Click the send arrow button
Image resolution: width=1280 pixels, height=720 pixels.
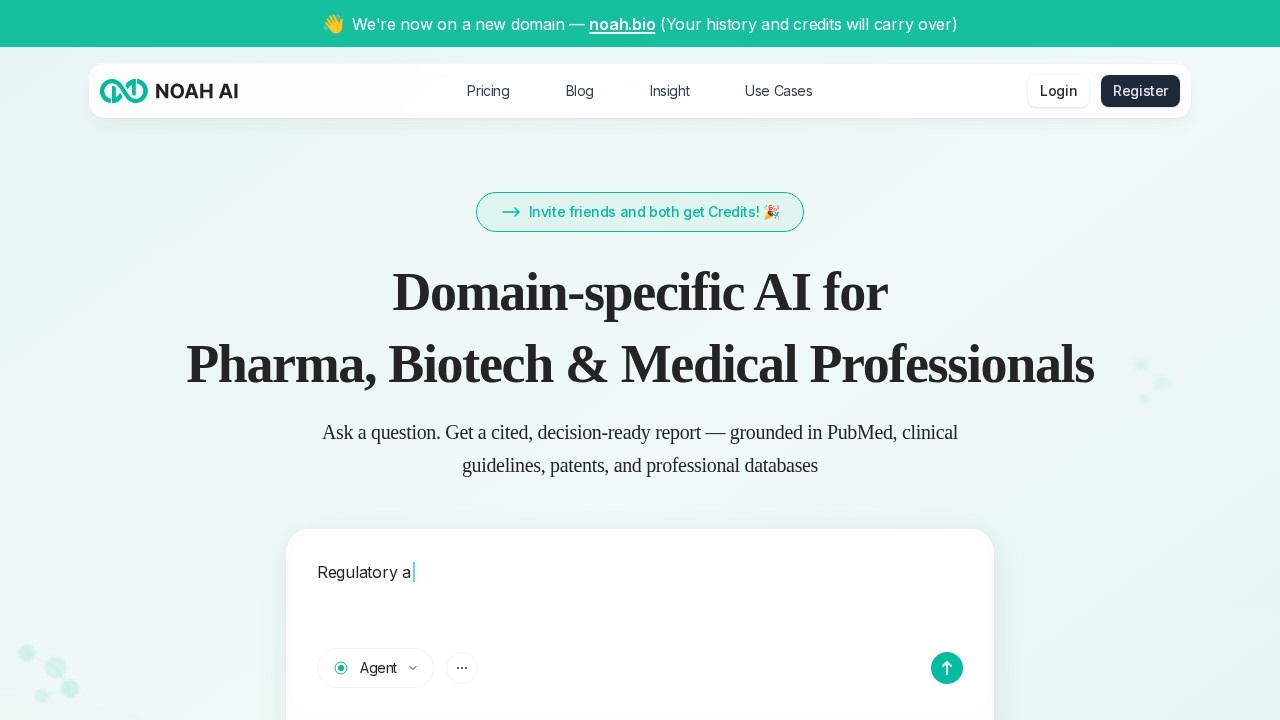[946, 668]
